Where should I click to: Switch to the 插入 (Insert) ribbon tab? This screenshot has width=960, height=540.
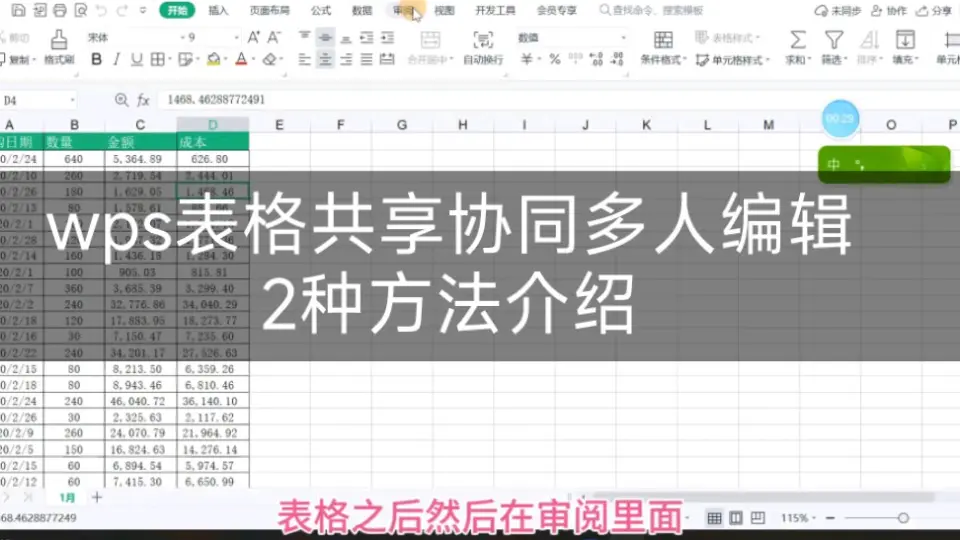[x=218, y=11]
